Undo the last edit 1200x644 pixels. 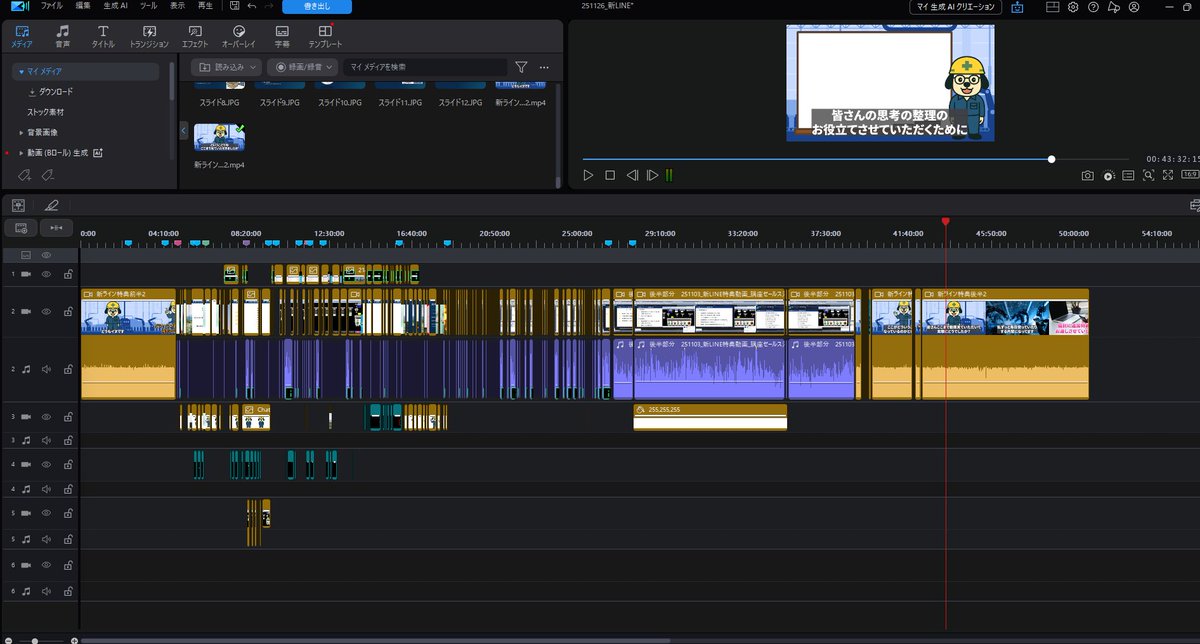251,6
